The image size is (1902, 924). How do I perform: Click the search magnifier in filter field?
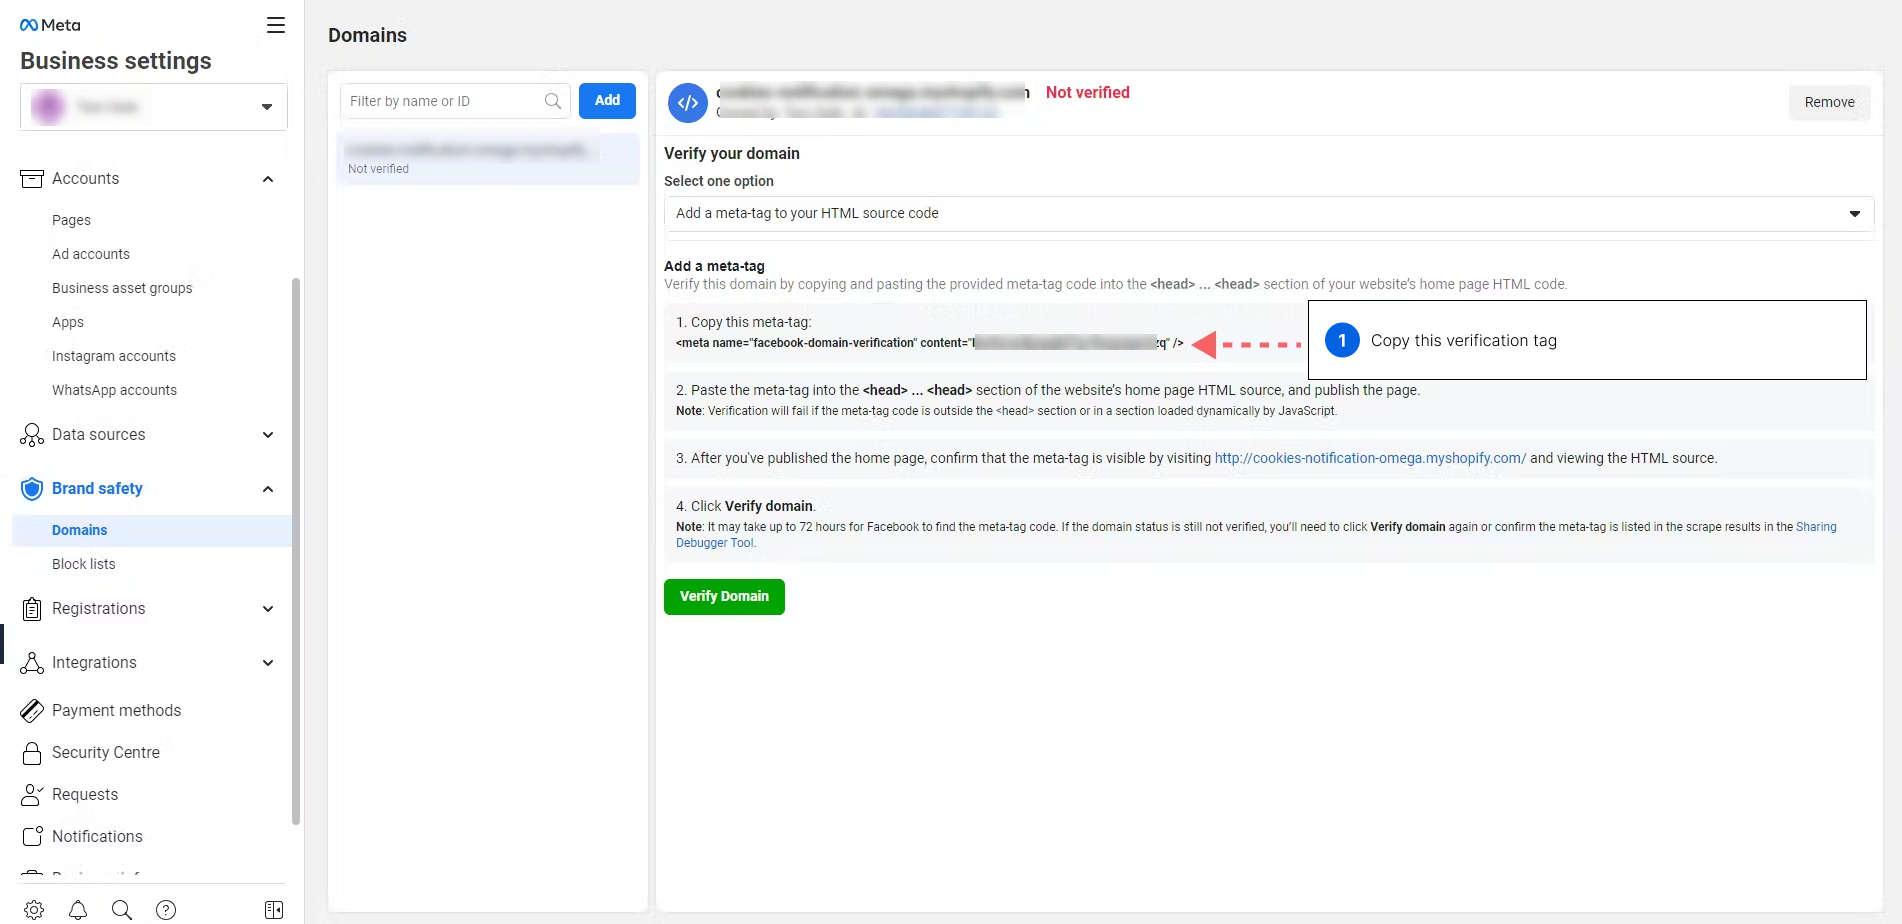pos(553,101)
